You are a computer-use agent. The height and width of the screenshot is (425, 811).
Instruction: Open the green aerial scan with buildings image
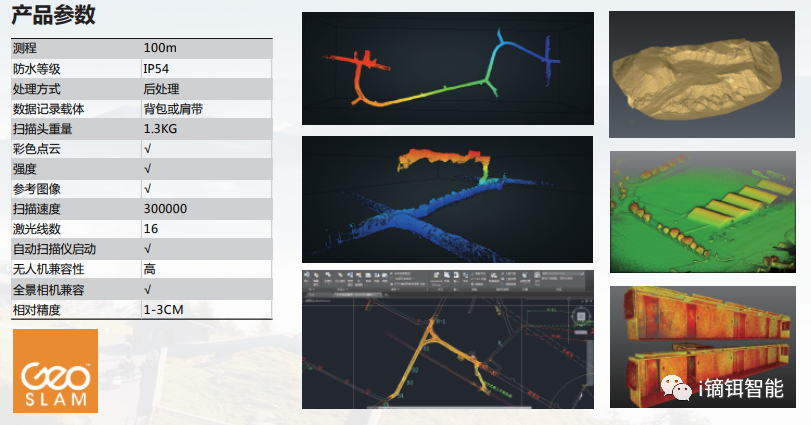702,211
